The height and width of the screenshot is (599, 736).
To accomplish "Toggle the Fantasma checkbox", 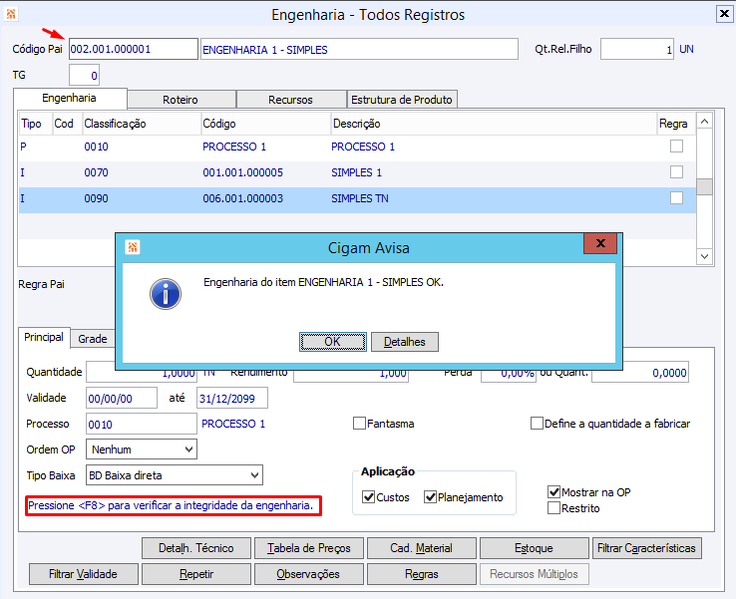I will pos(359,423).
